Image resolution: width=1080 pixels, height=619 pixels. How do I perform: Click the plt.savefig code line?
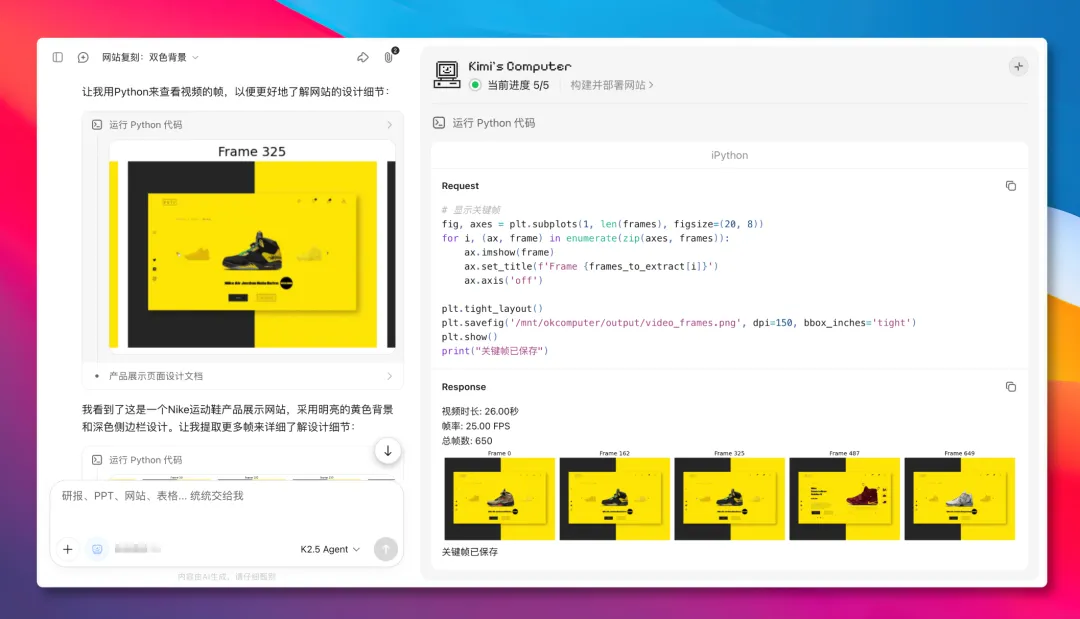click(x=679, y=322)
